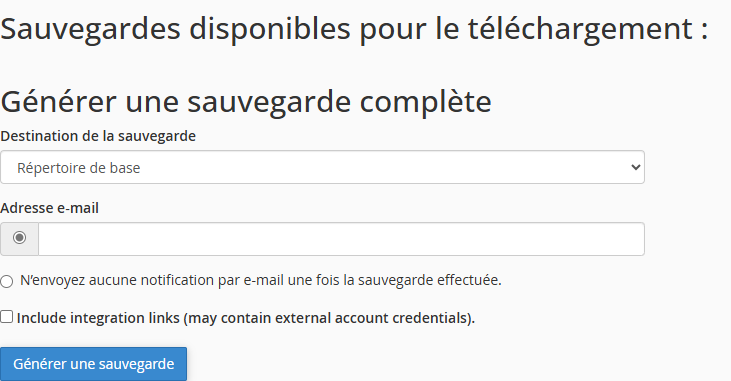
Task: Click 'une fois la sauvegarde effectuée' text
Action: point(394,280)
